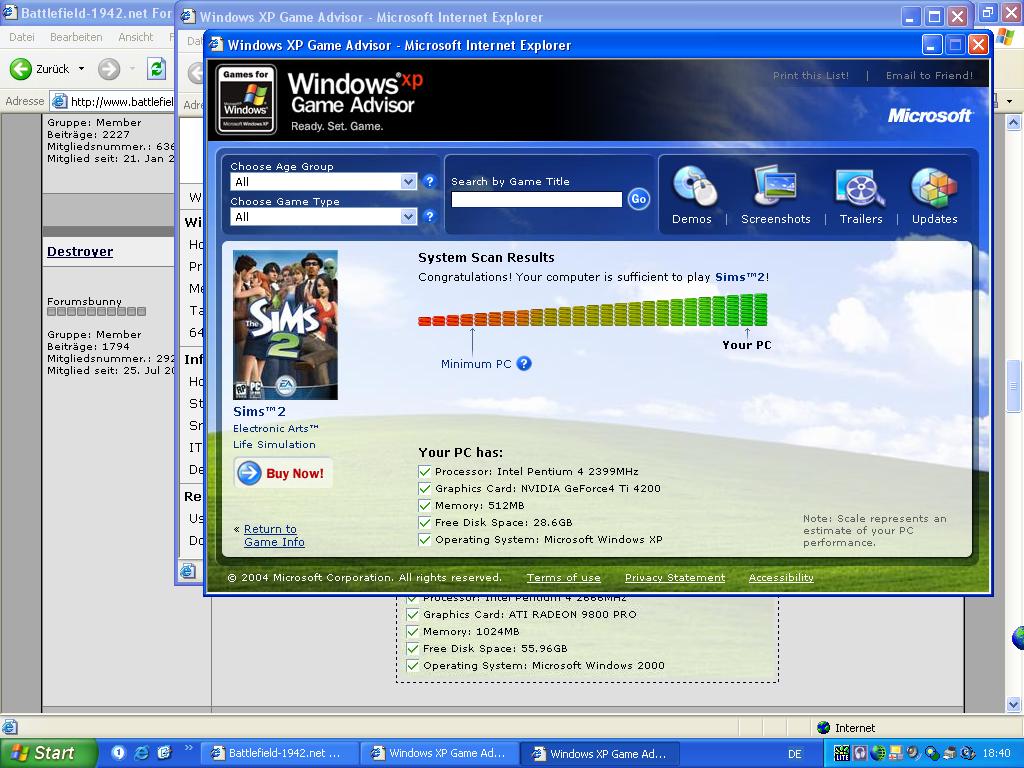Open the Demos section icon

click(x=695, y=187)
